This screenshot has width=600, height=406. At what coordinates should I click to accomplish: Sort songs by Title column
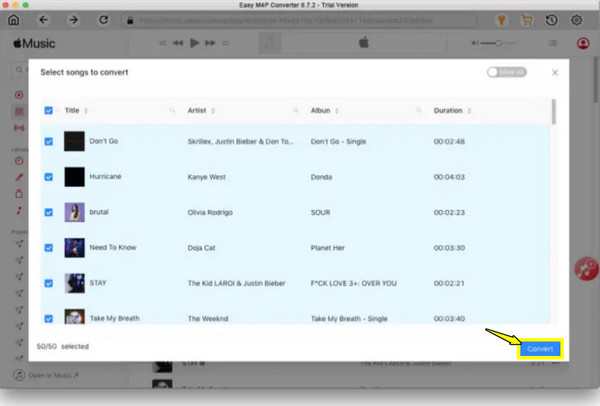pos(86,111)
